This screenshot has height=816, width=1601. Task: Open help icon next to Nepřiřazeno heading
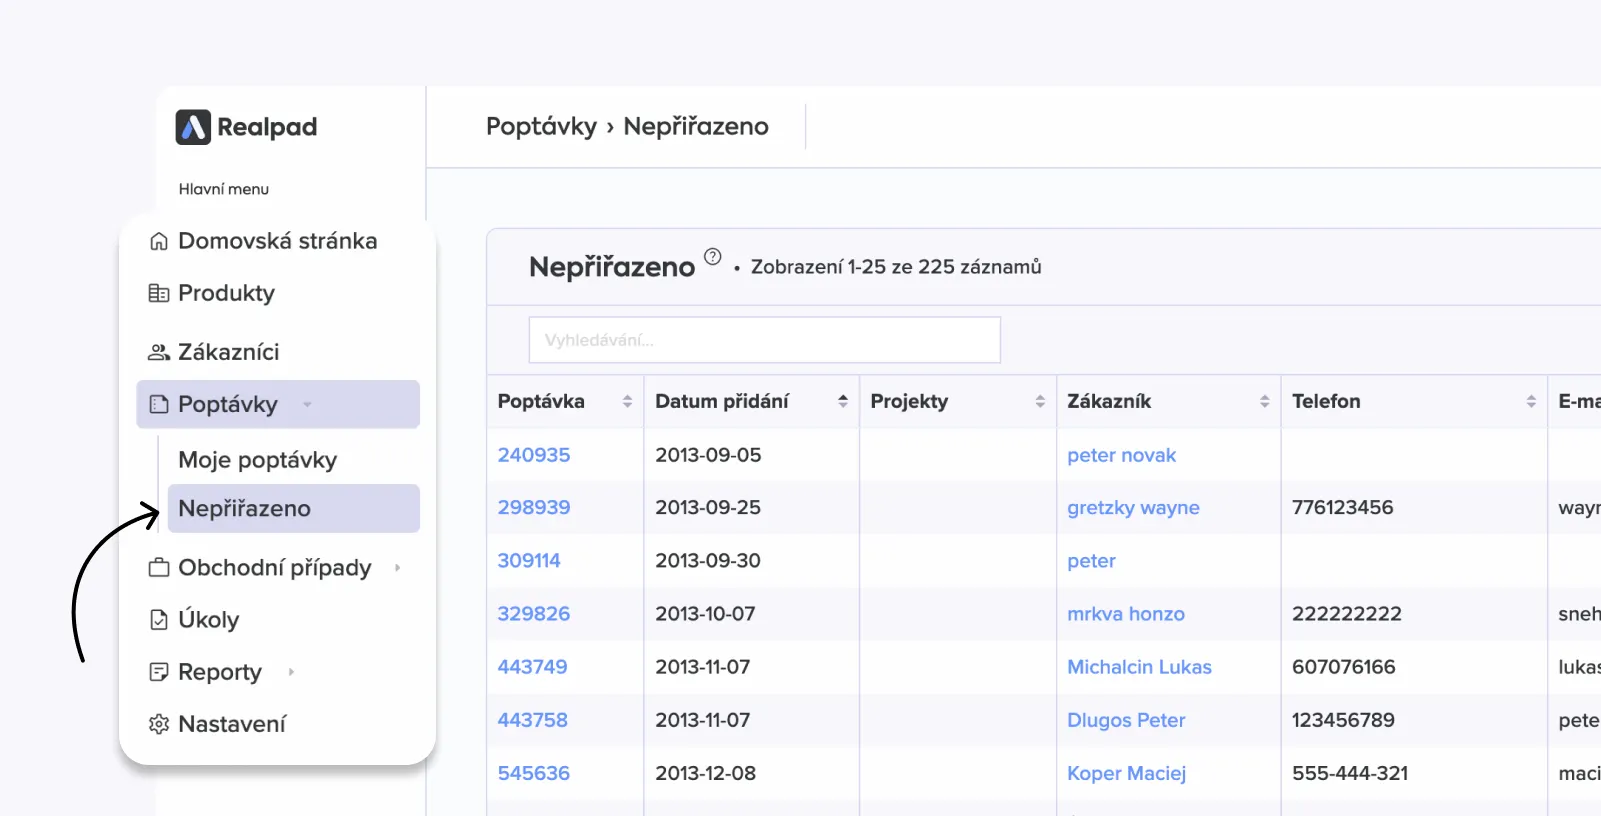pyautogui.click(x=712, y=257)
